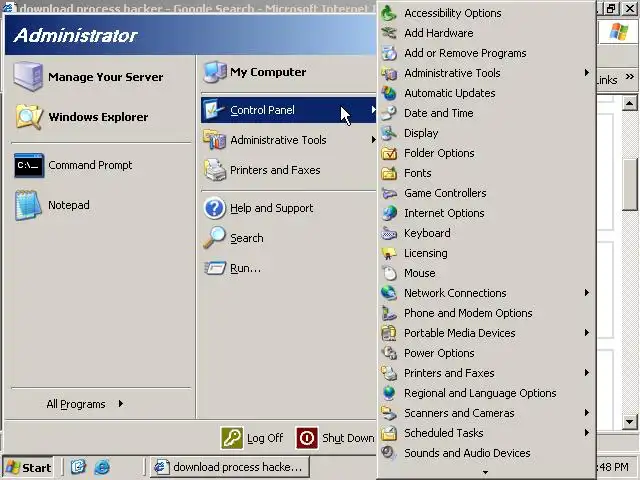Expand Printers and Faxes submenu arrow in Control Panel list

click(587, 373)
